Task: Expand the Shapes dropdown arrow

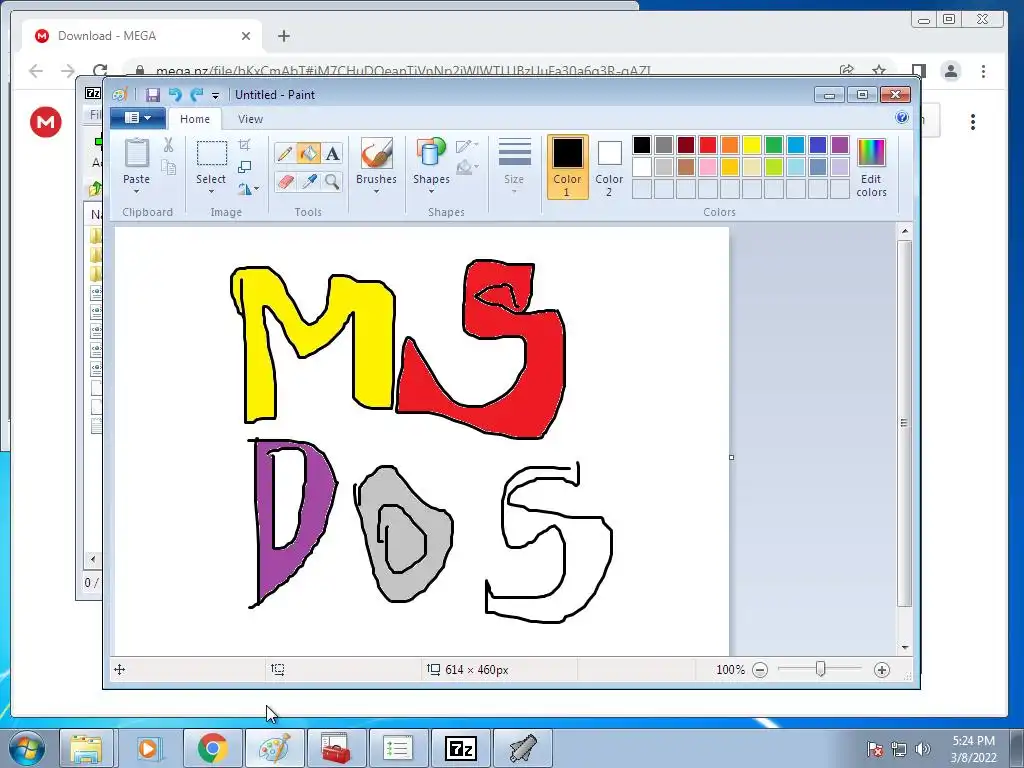Action: coord(431,192)
